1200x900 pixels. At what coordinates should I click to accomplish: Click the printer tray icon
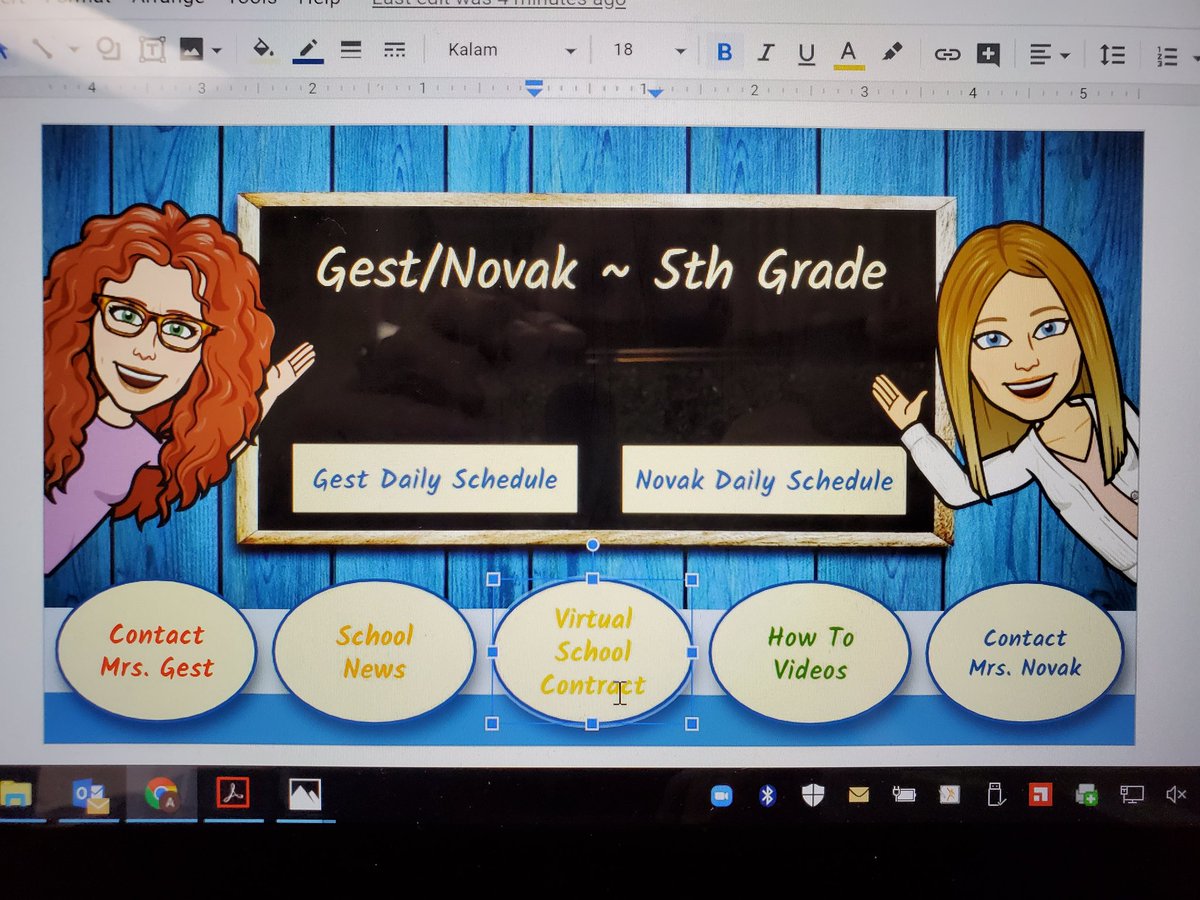1086,795
